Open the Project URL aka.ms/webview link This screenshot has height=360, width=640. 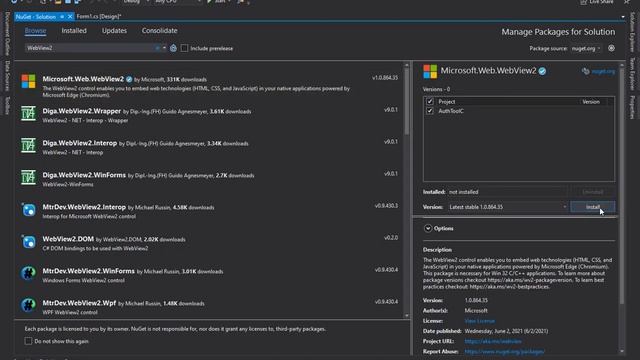(493, 341)
